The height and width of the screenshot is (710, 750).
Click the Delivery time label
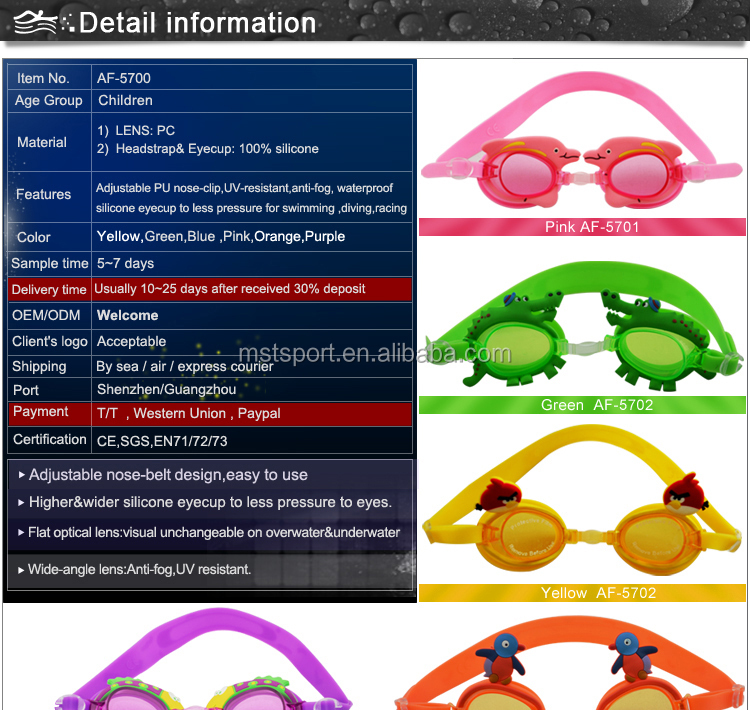pyautogui.click(x=49, y=289)
